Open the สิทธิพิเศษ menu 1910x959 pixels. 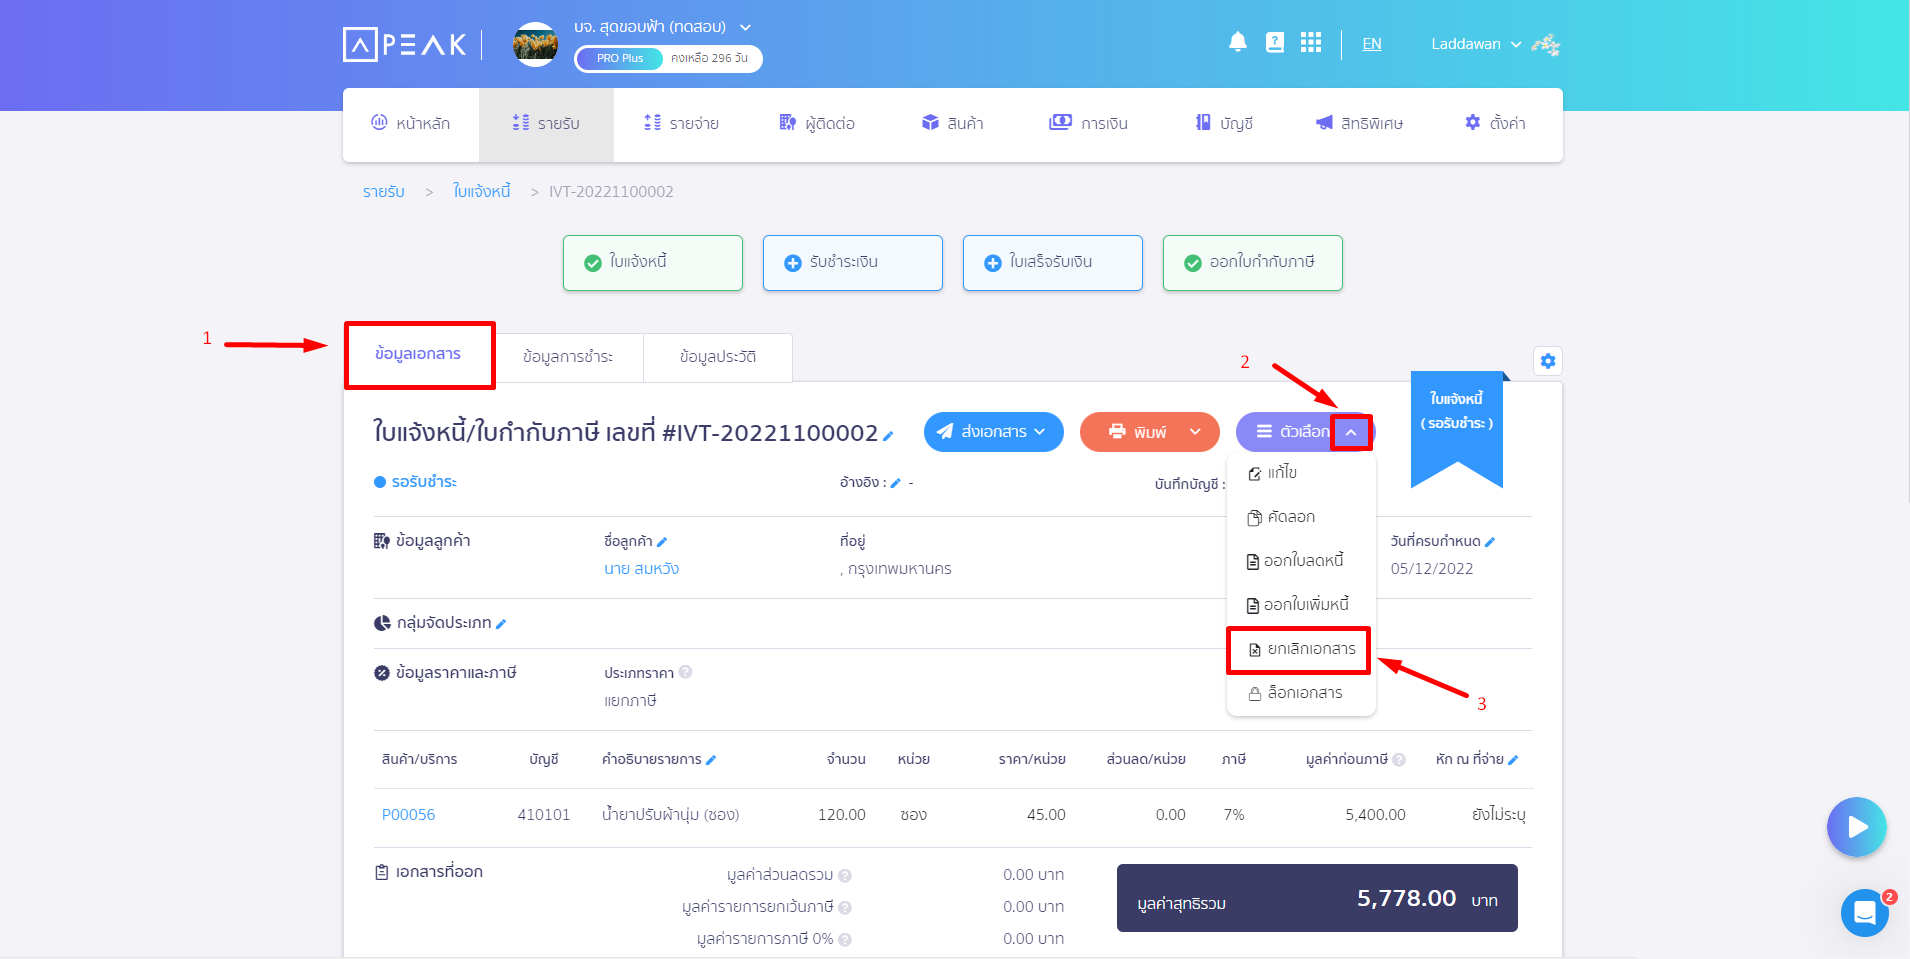click(x=1359, y=123)
